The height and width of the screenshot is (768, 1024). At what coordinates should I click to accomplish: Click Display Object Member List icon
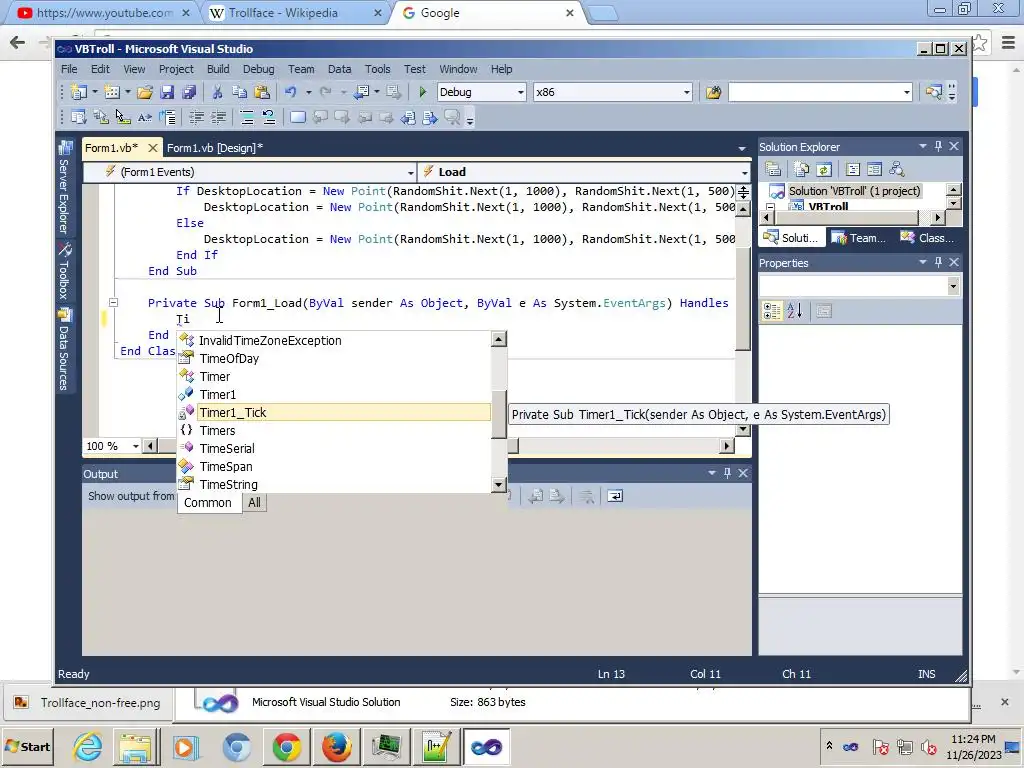click(x=78, y=118)
